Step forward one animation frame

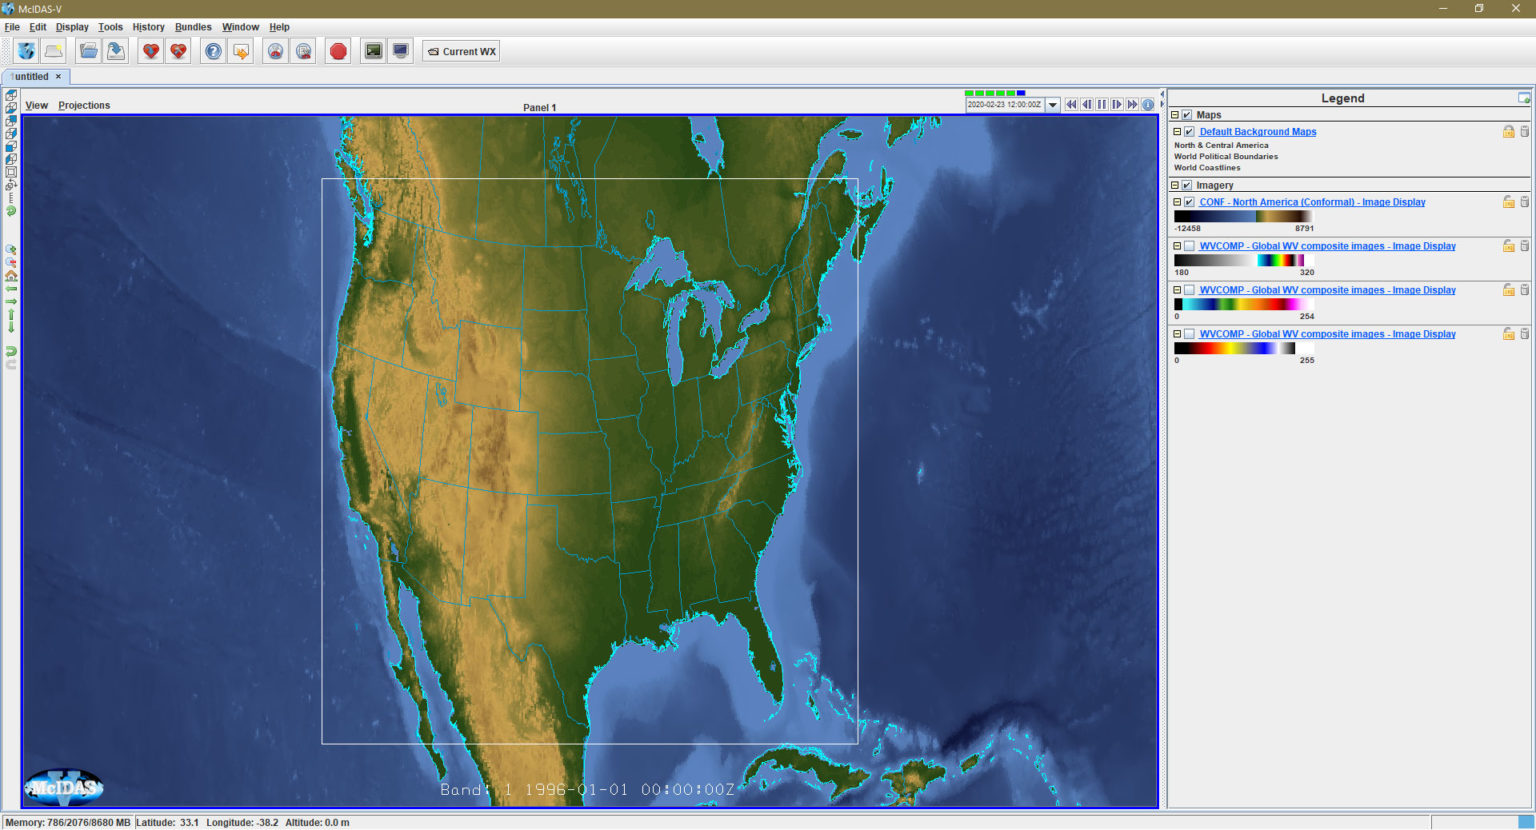click(1117, 104)
